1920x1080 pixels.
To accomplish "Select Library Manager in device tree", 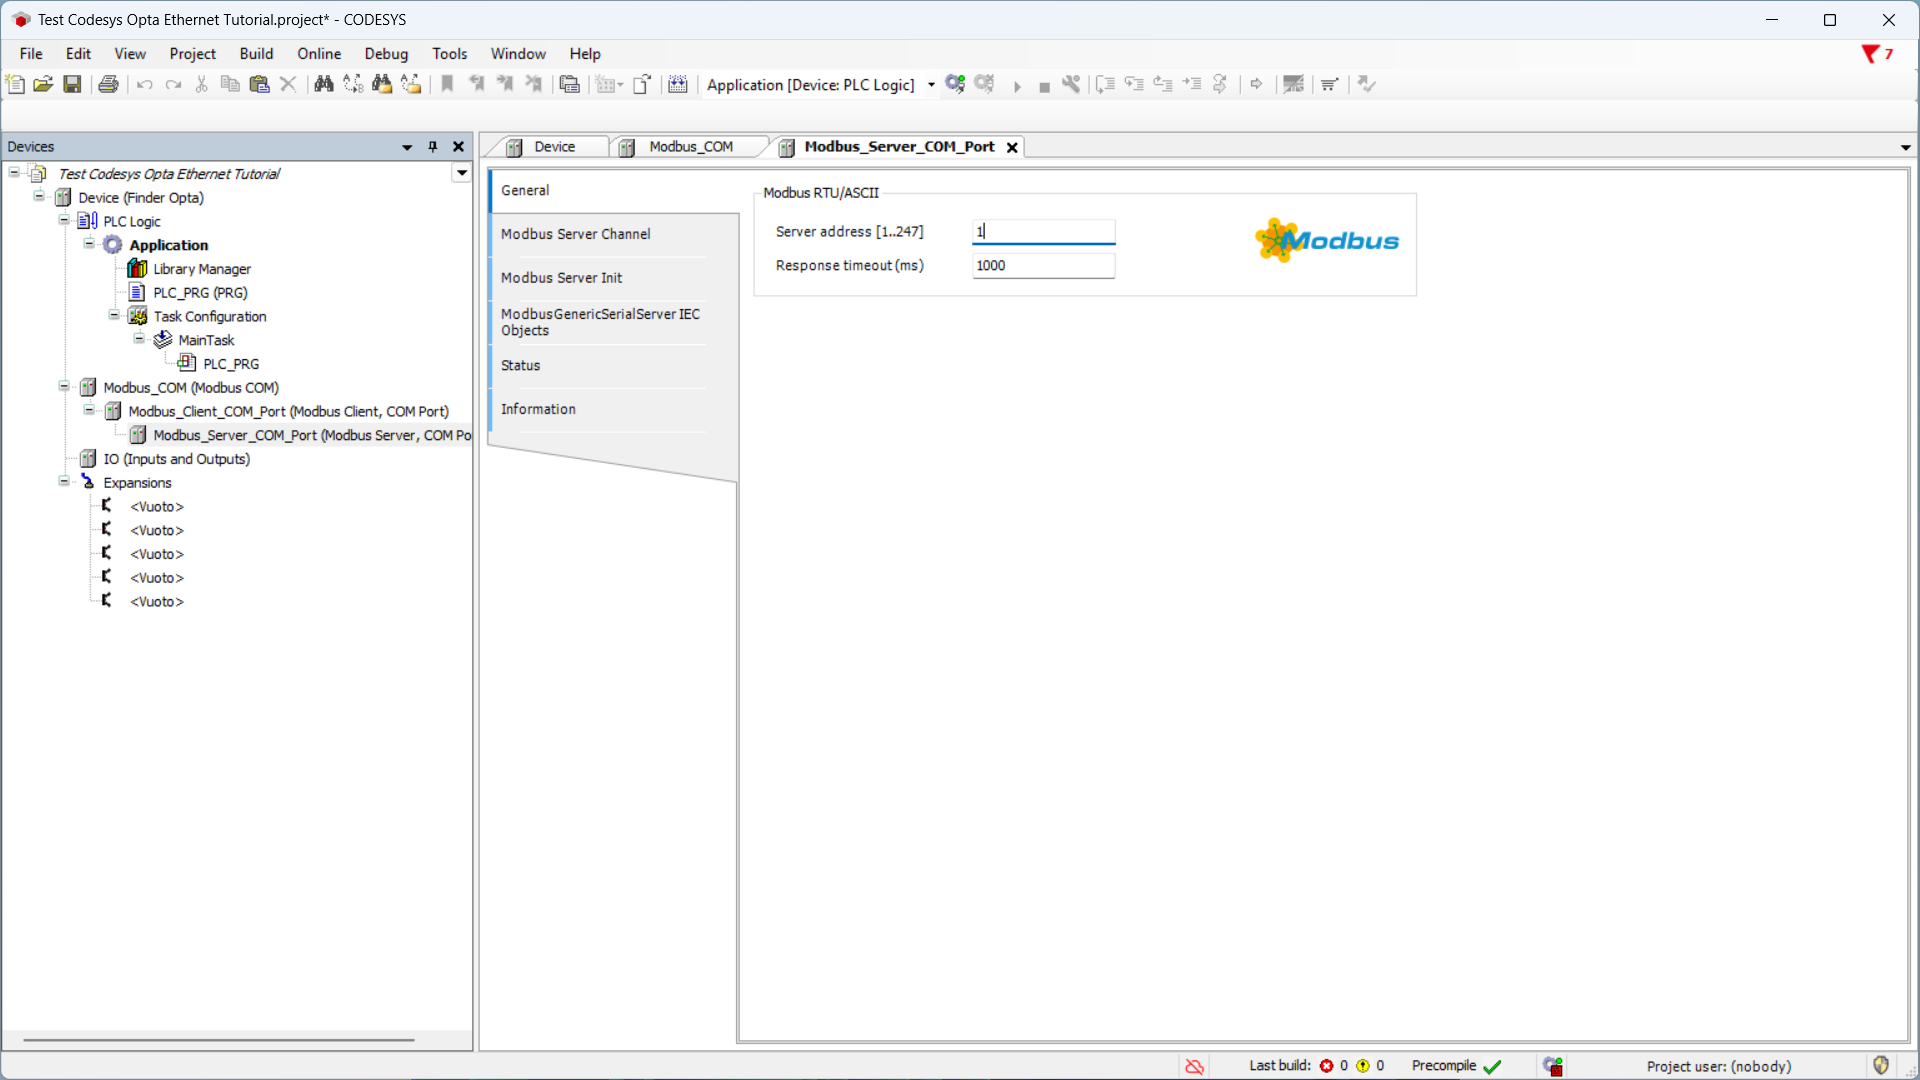I will [201, 269].
